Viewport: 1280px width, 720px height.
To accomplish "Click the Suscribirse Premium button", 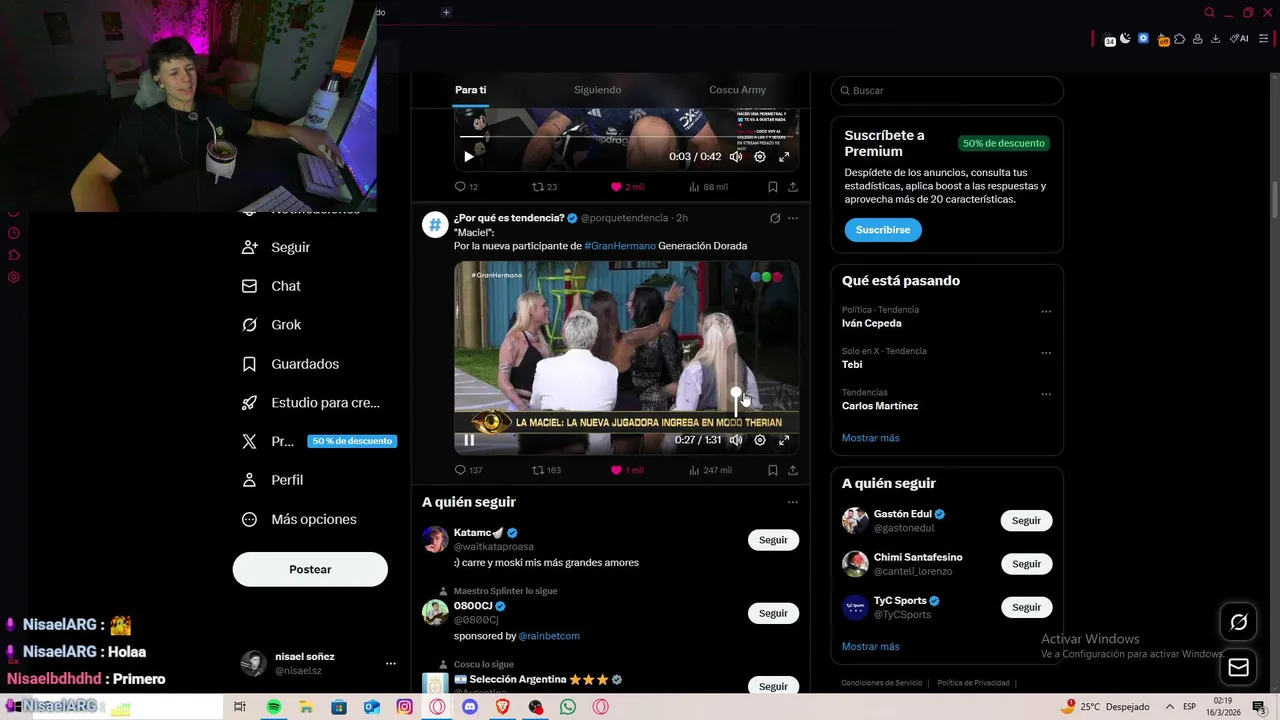I will tap(883, 230).
